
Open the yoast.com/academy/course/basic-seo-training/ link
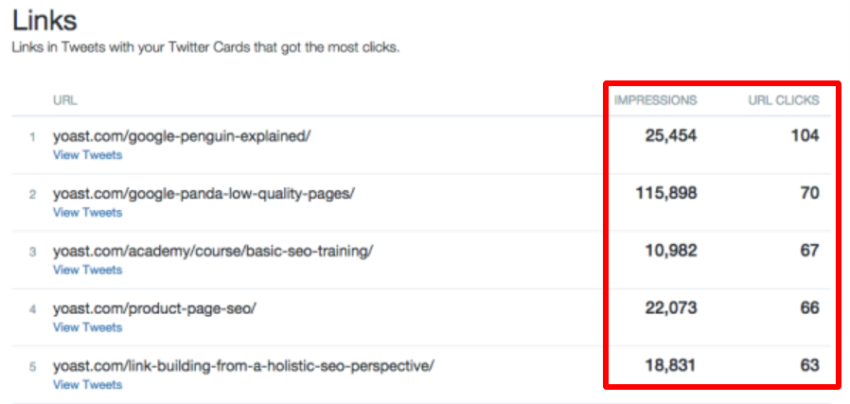[x=213, y=251]
